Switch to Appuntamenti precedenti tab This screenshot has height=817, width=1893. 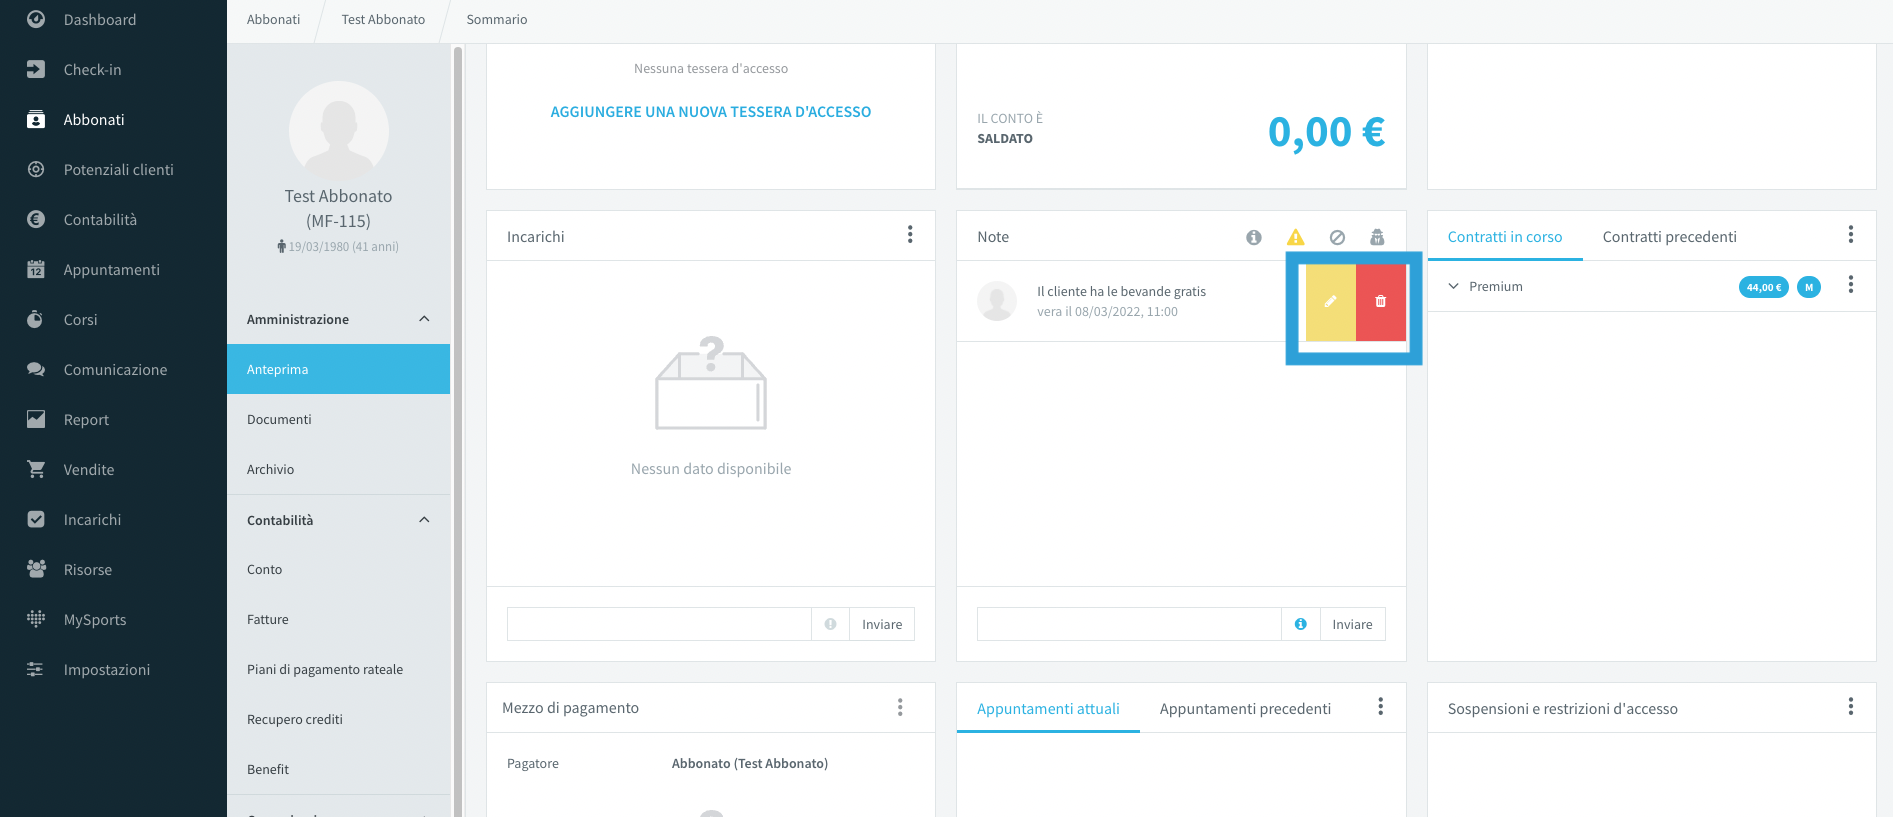pyautogui.click(x=1245, y=709)
